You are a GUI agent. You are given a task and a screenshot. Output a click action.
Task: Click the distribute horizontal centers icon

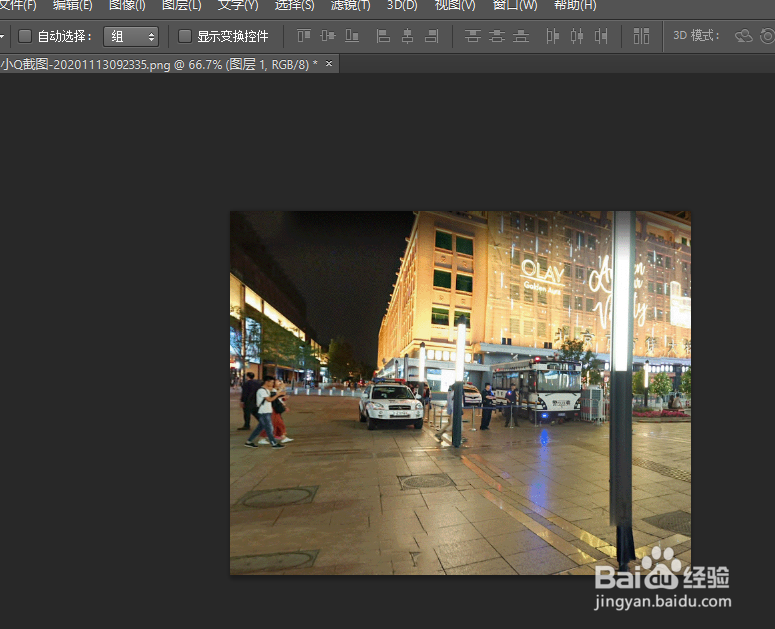(577, 36)
